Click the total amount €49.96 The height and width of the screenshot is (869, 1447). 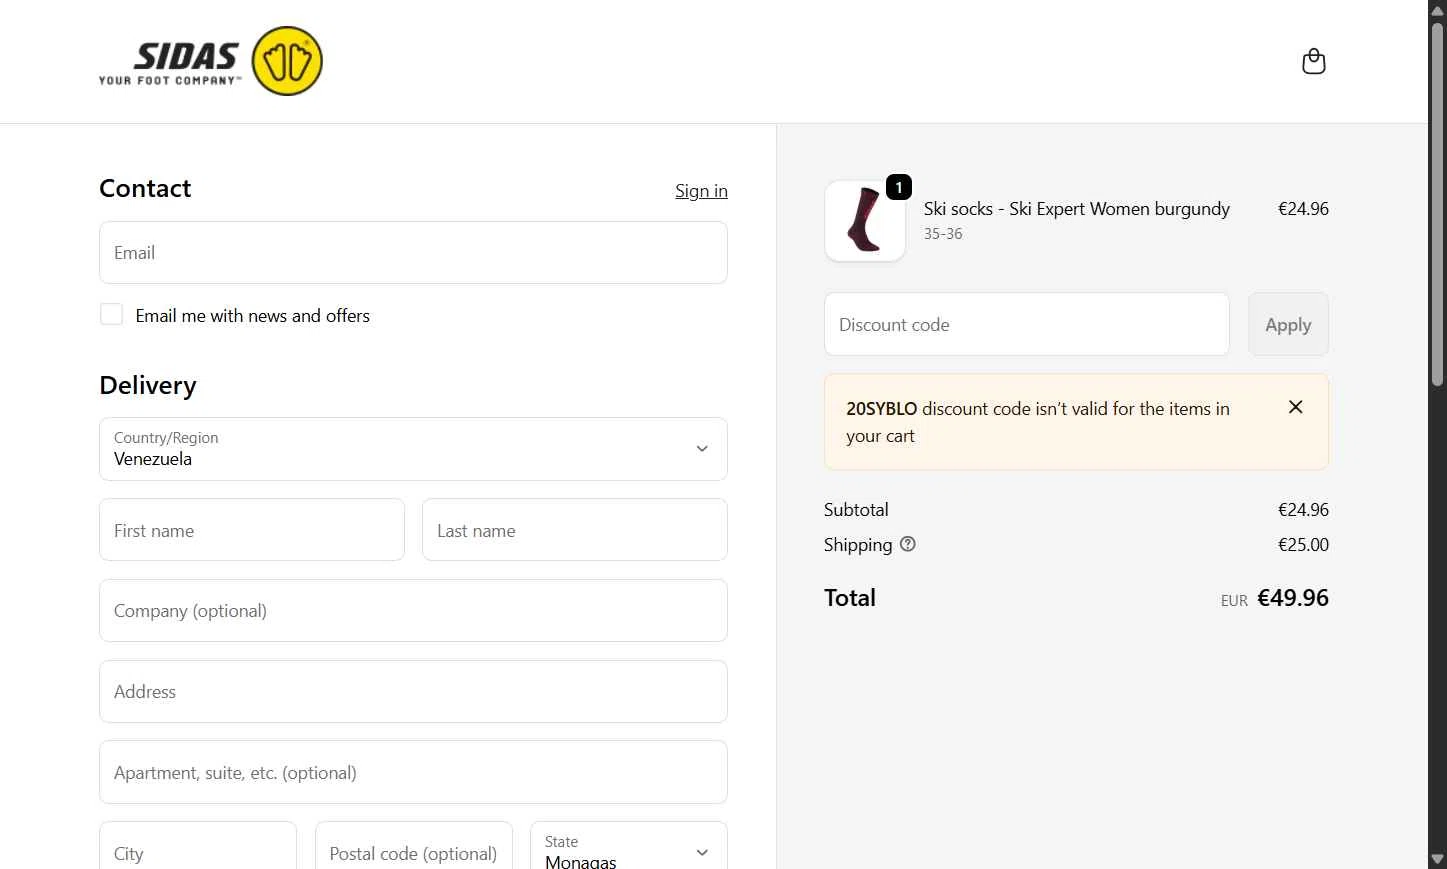(x=1293, y=598)
